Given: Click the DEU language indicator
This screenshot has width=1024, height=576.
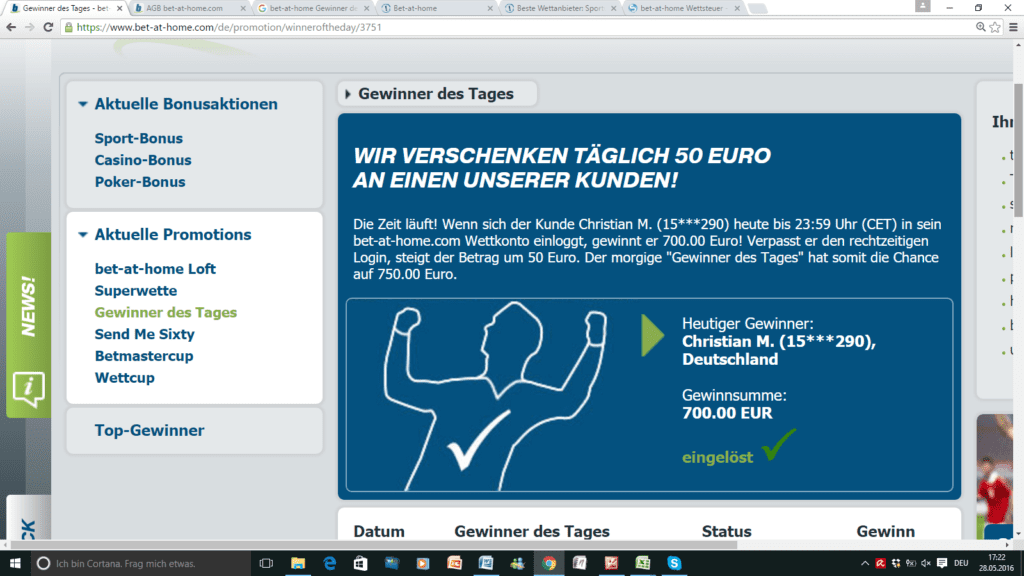Looking at the screenshot, I should pos(961,563).
